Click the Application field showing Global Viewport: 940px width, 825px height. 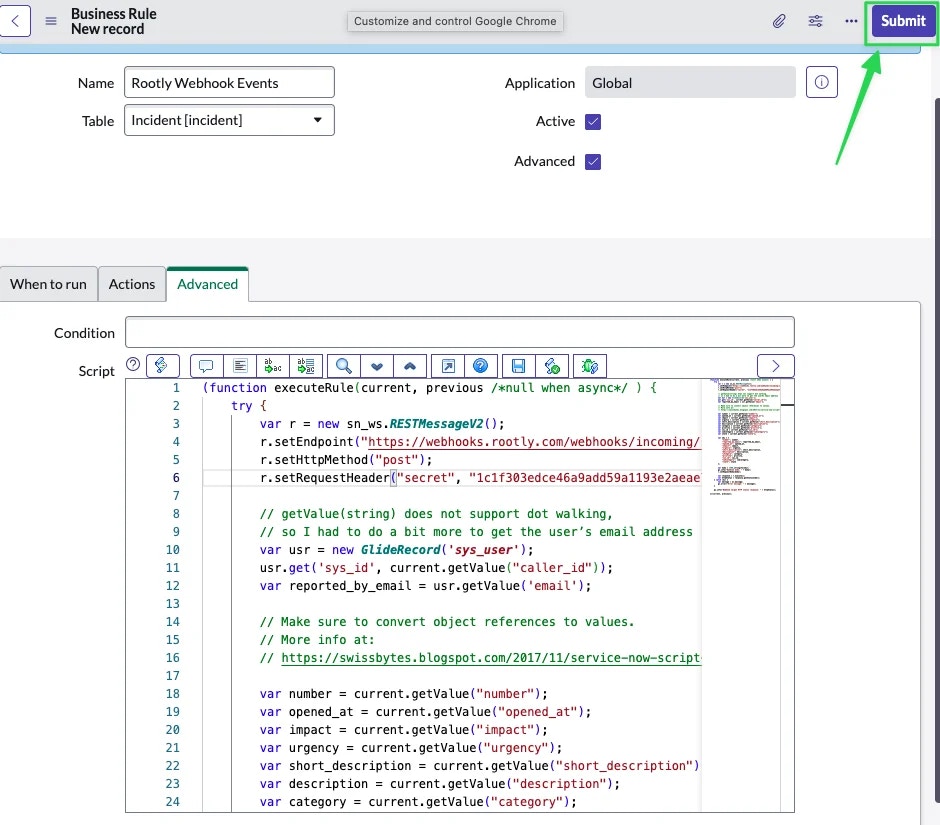690,83
